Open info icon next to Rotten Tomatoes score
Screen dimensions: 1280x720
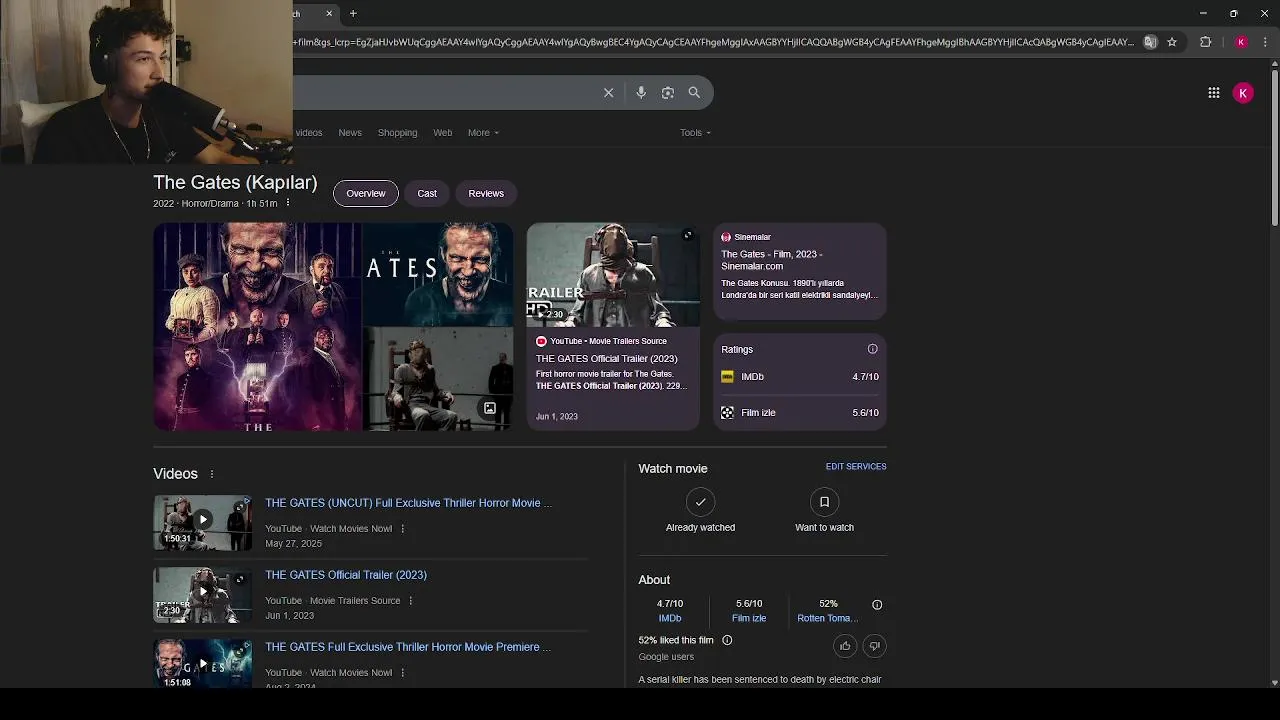877,605
